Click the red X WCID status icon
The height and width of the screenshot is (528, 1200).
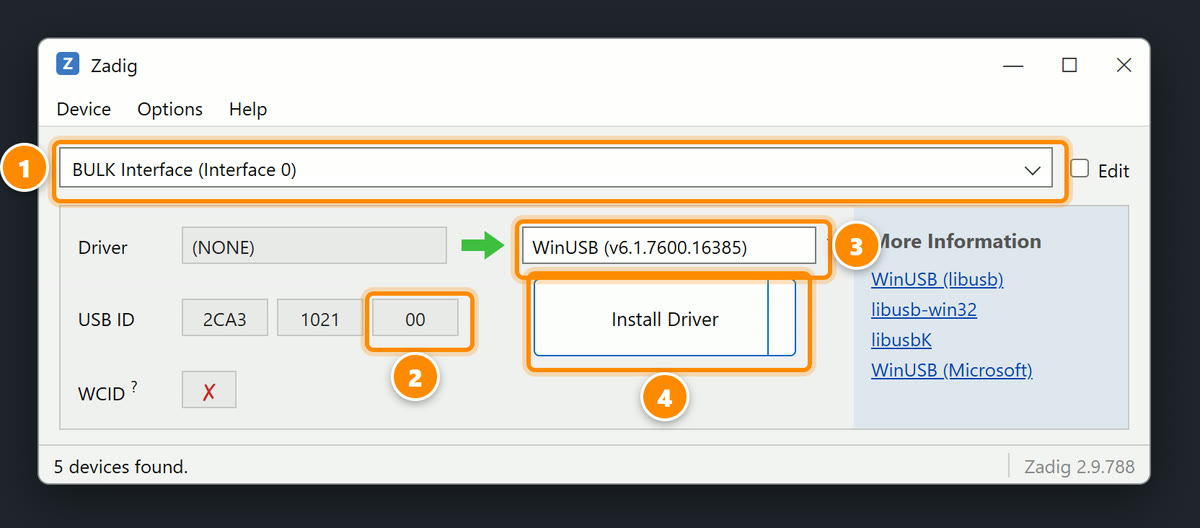tap(209, 392)
